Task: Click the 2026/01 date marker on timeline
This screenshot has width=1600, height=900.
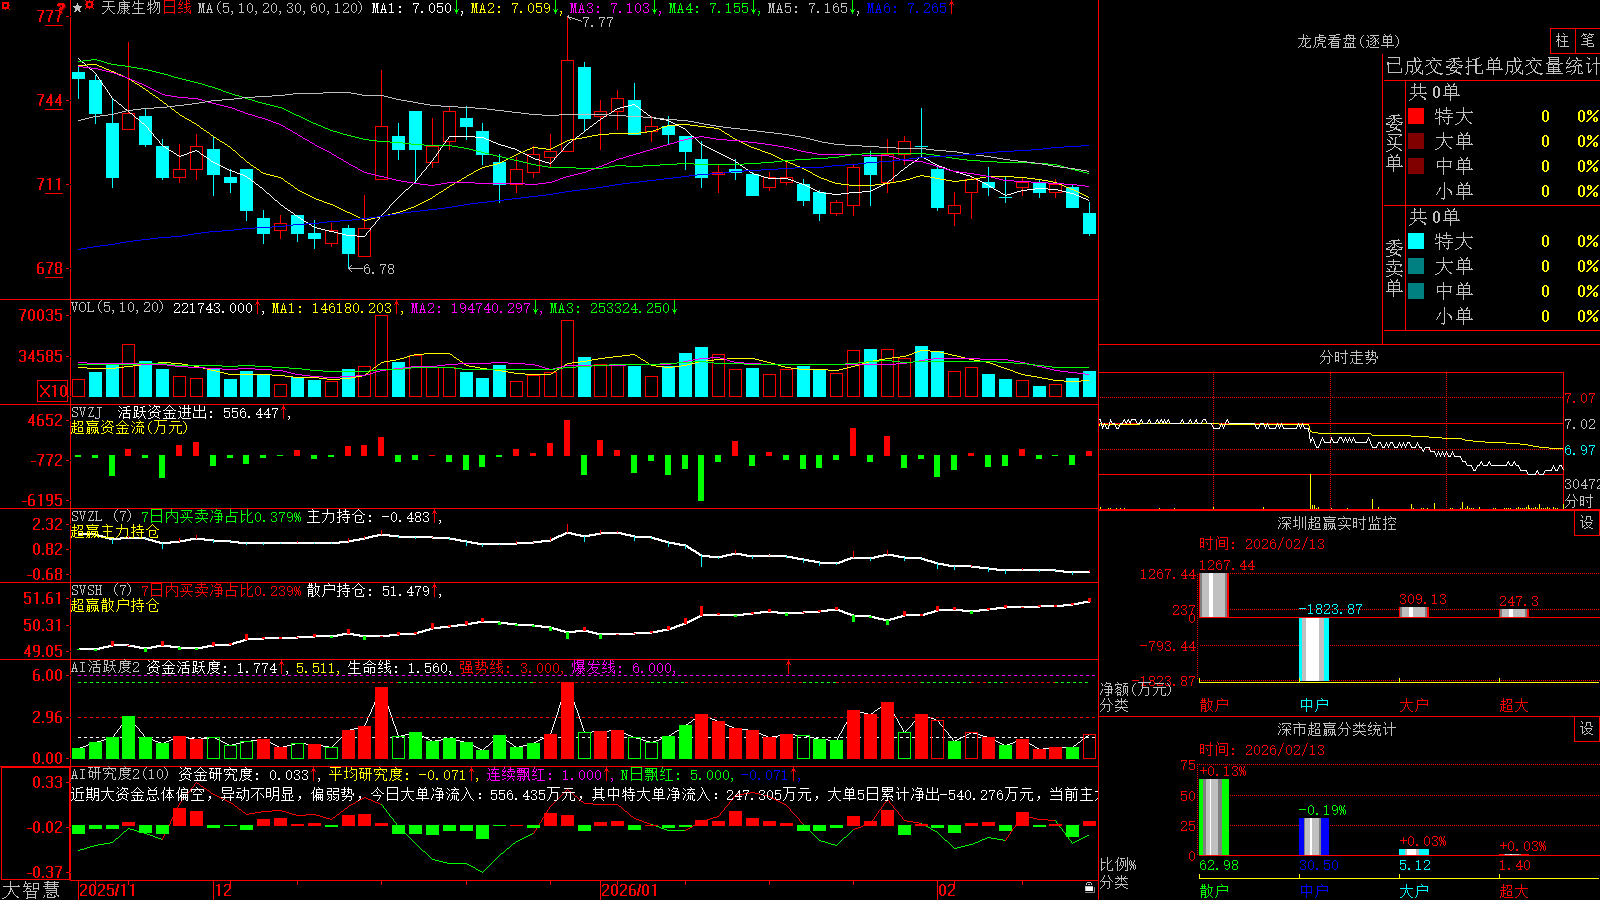Action: pyautogui.click(x=630, y=890)
